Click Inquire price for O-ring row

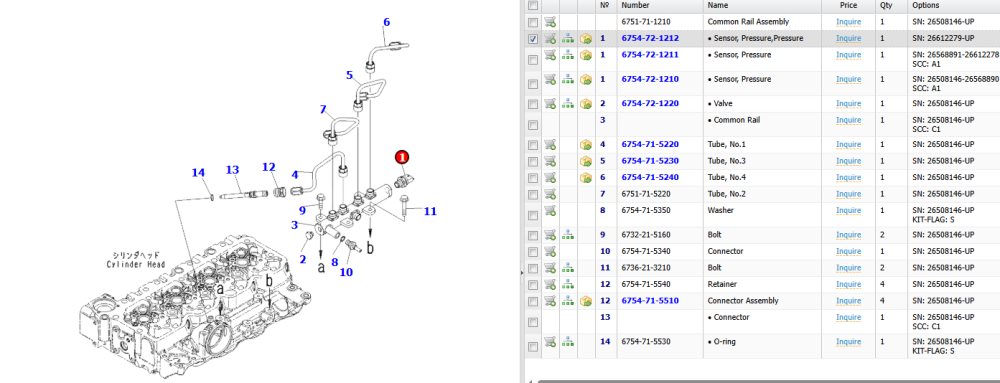tap(848, 342)
